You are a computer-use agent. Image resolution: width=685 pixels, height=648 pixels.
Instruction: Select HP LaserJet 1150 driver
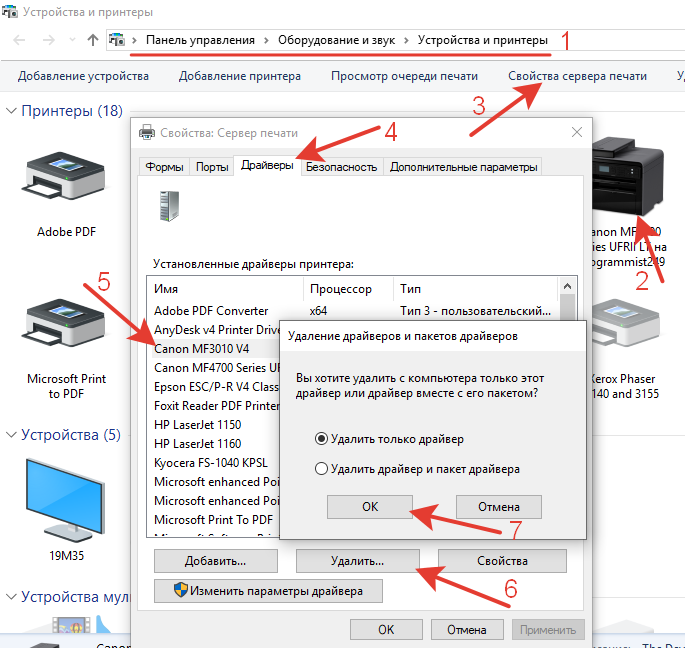(216, 425)
